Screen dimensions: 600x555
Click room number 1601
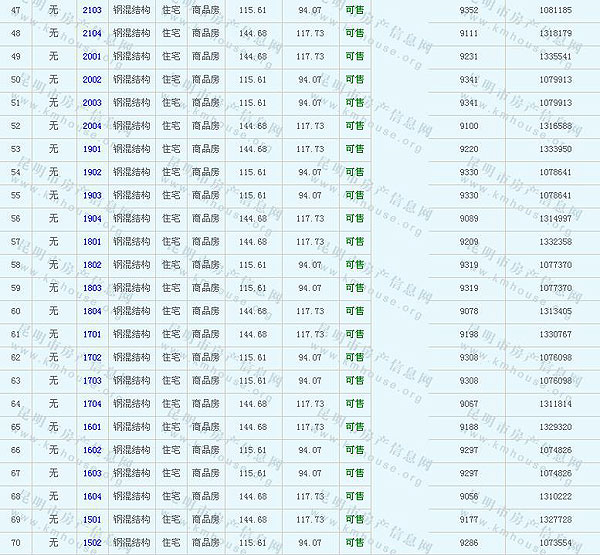tap(92, 427)
